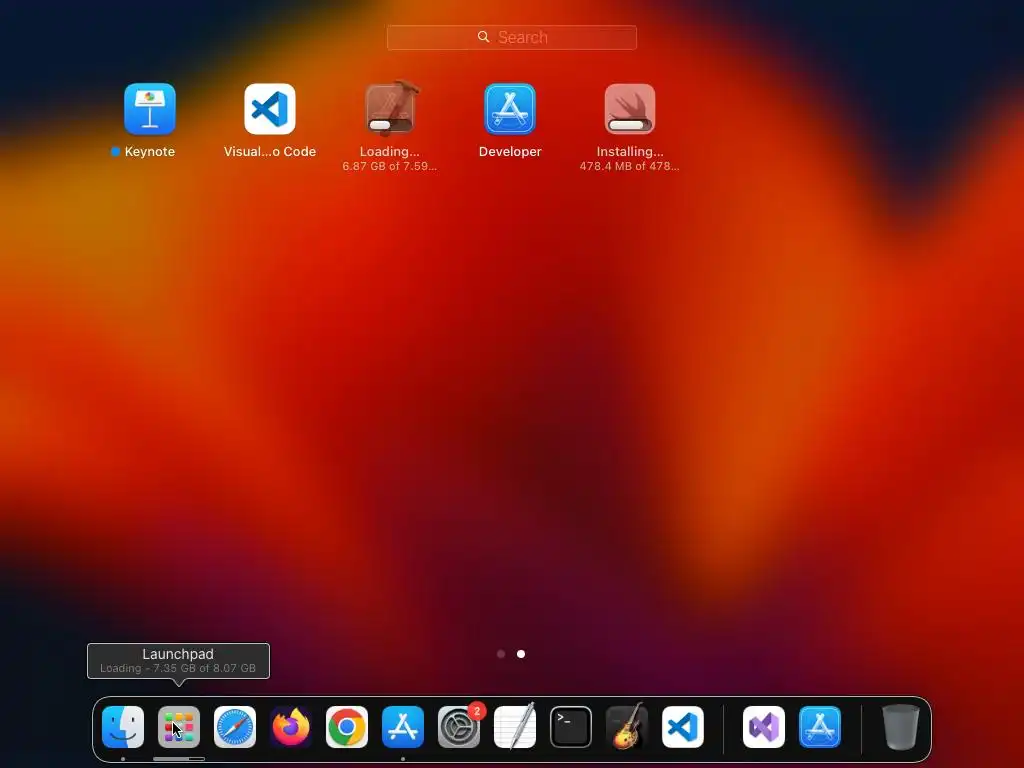The height and width of the screenshot is (768, 1024).
Task: Open Google Chrome from the Dock
Action: pos(347,727)
